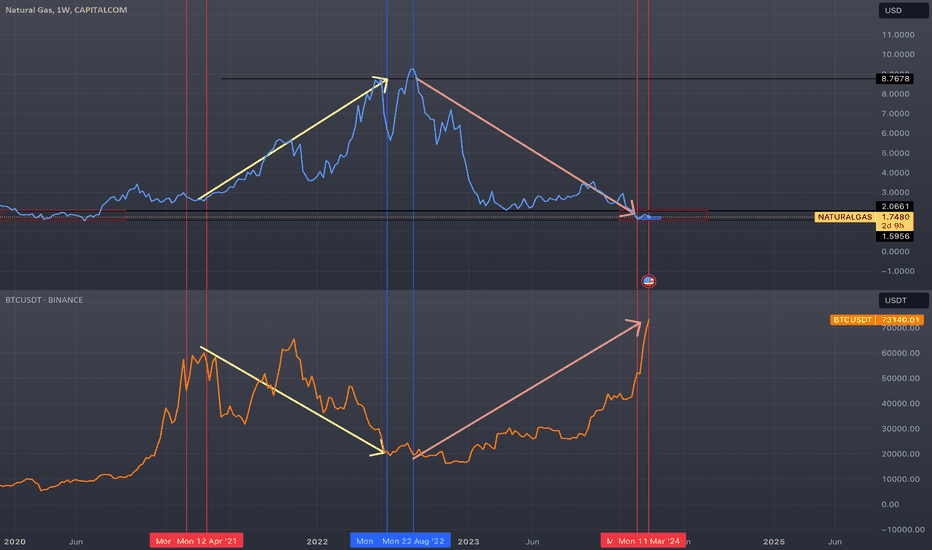
Task: Click the 60000.00 BTC axis value
Action: 900,353
